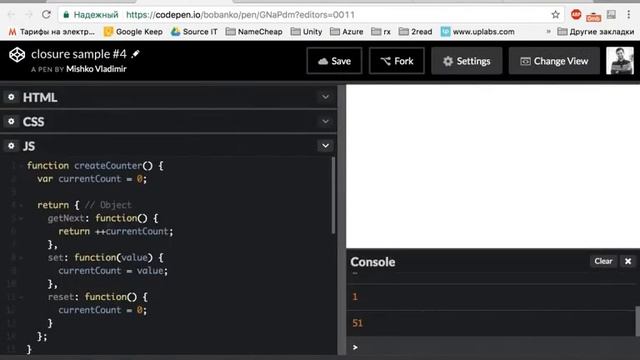The height and width of the screenshot is (360, 640).
Task: Open user avatar menu
Action: point(620,60)
